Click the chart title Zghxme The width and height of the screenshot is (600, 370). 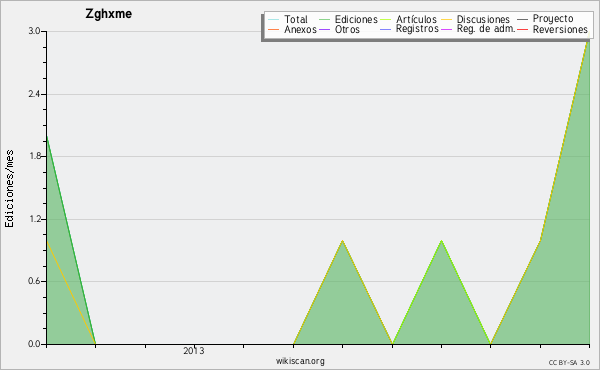(109, 14)
